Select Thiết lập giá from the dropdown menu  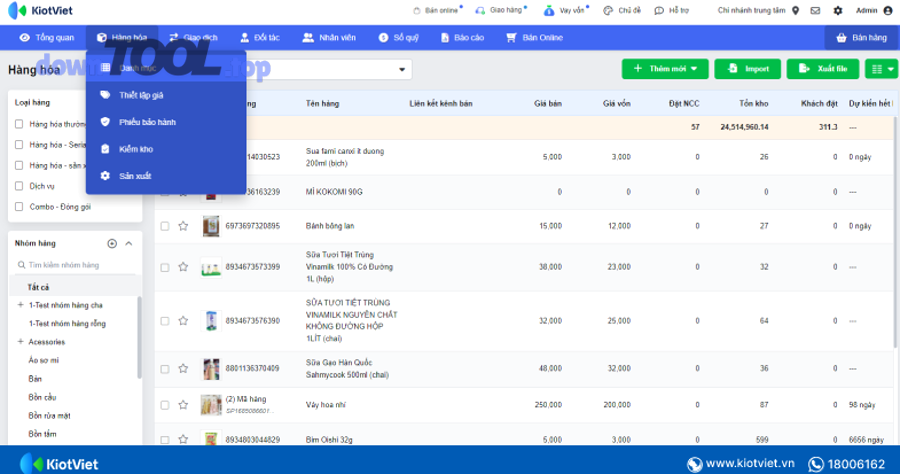[x=140, y=95]
